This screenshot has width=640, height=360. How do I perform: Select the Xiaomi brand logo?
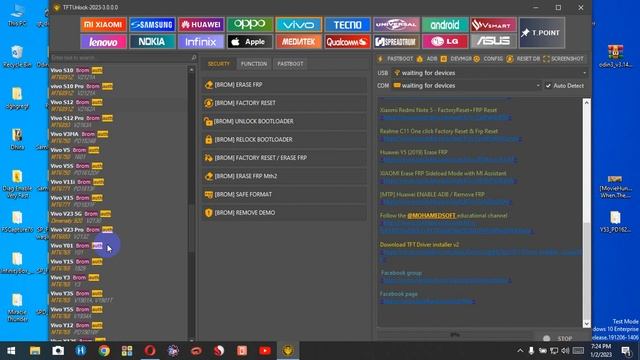[x=103, y=25]
